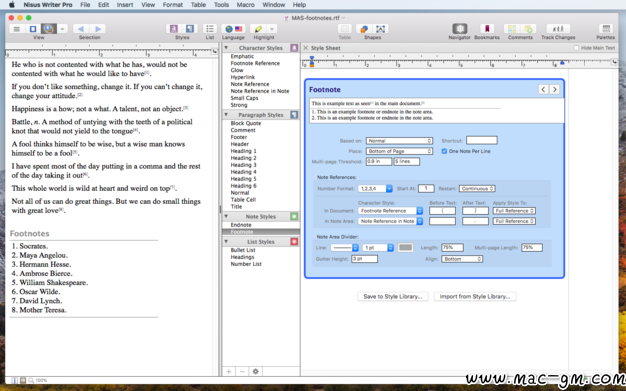626x391 pixels.
Task: Click Save to Style Library button
Action: pos(393,296)
